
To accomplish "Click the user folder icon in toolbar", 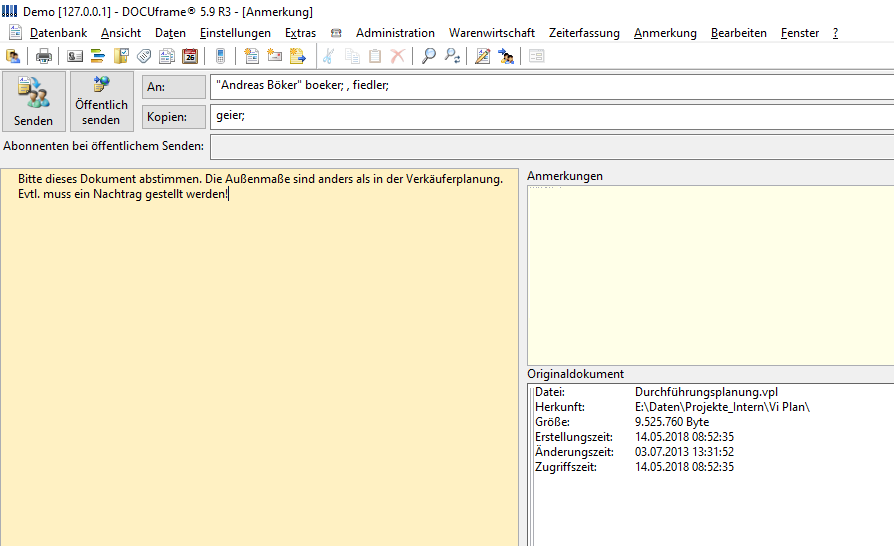I will 13,56.
